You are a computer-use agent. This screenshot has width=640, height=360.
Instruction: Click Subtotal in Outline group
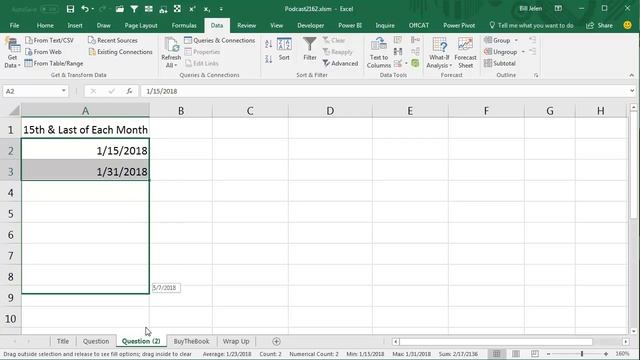coord(500,63)
